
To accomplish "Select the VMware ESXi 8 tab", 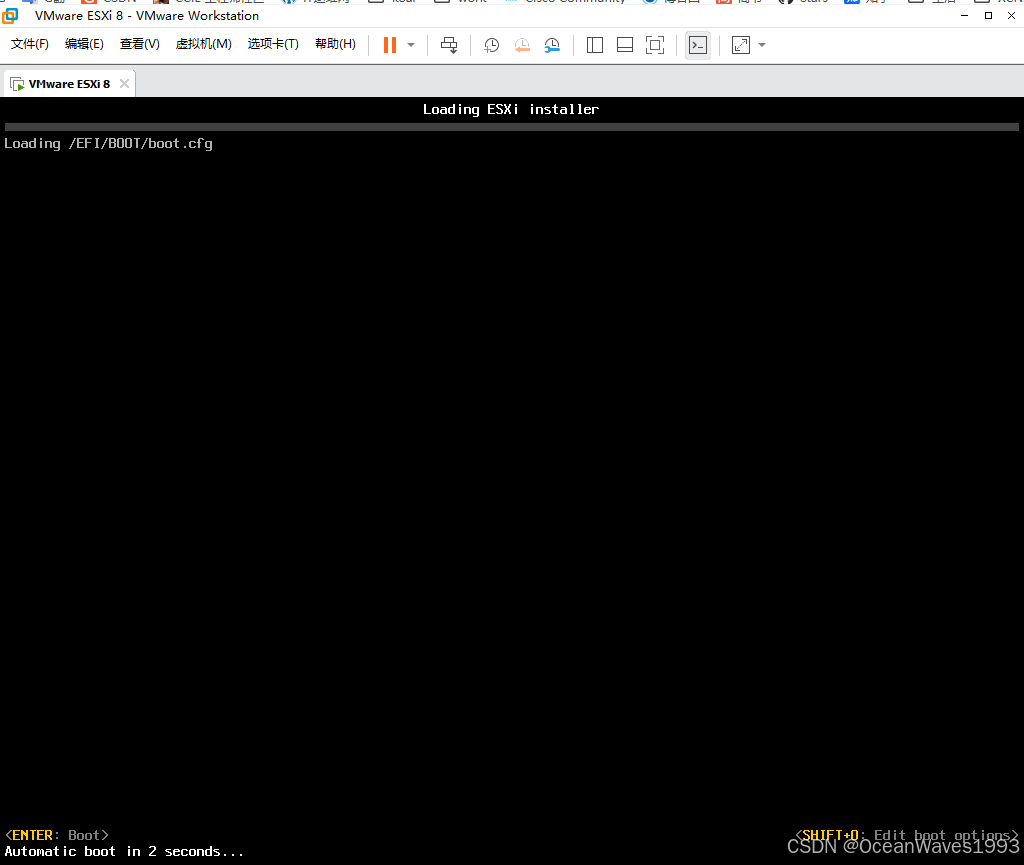I will (x=69, y=84).
